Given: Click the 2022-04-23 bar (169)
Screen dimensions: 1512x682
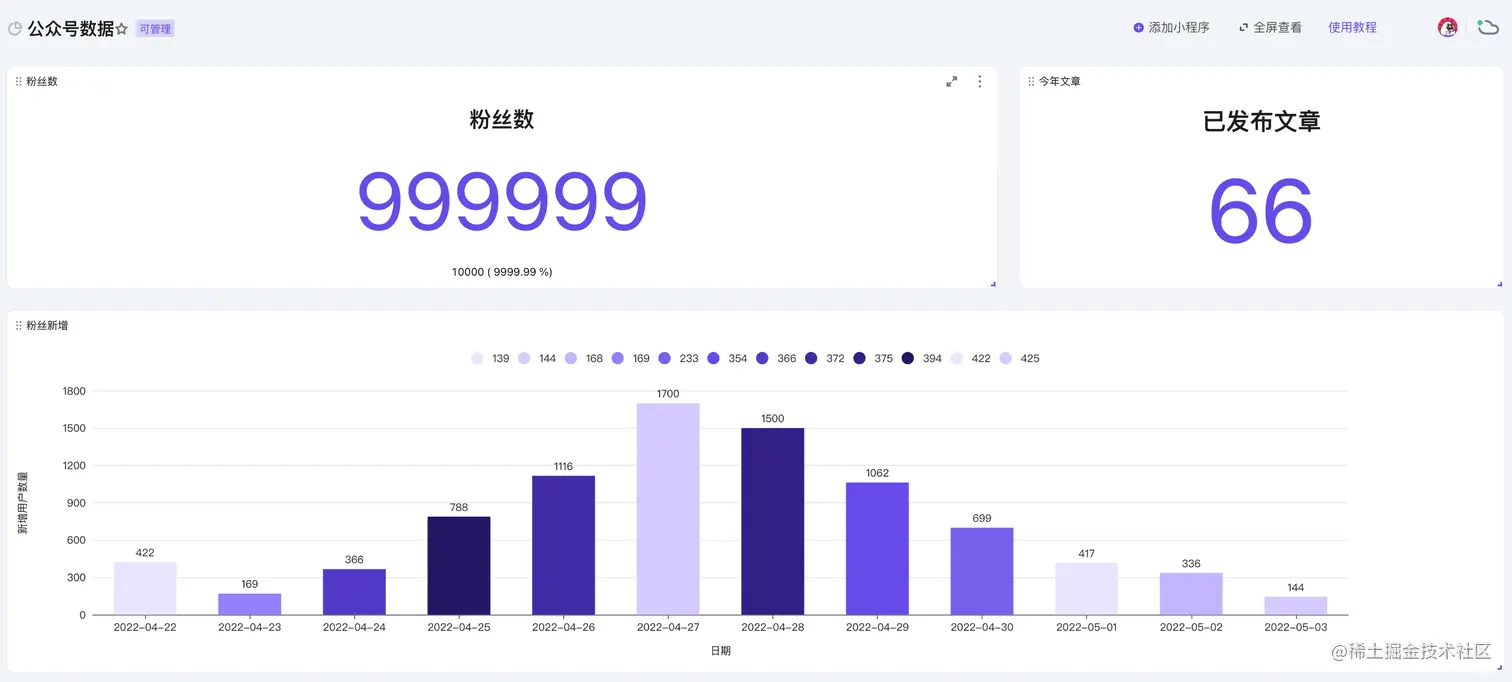Looking at the screenshot, I should 250,604.
